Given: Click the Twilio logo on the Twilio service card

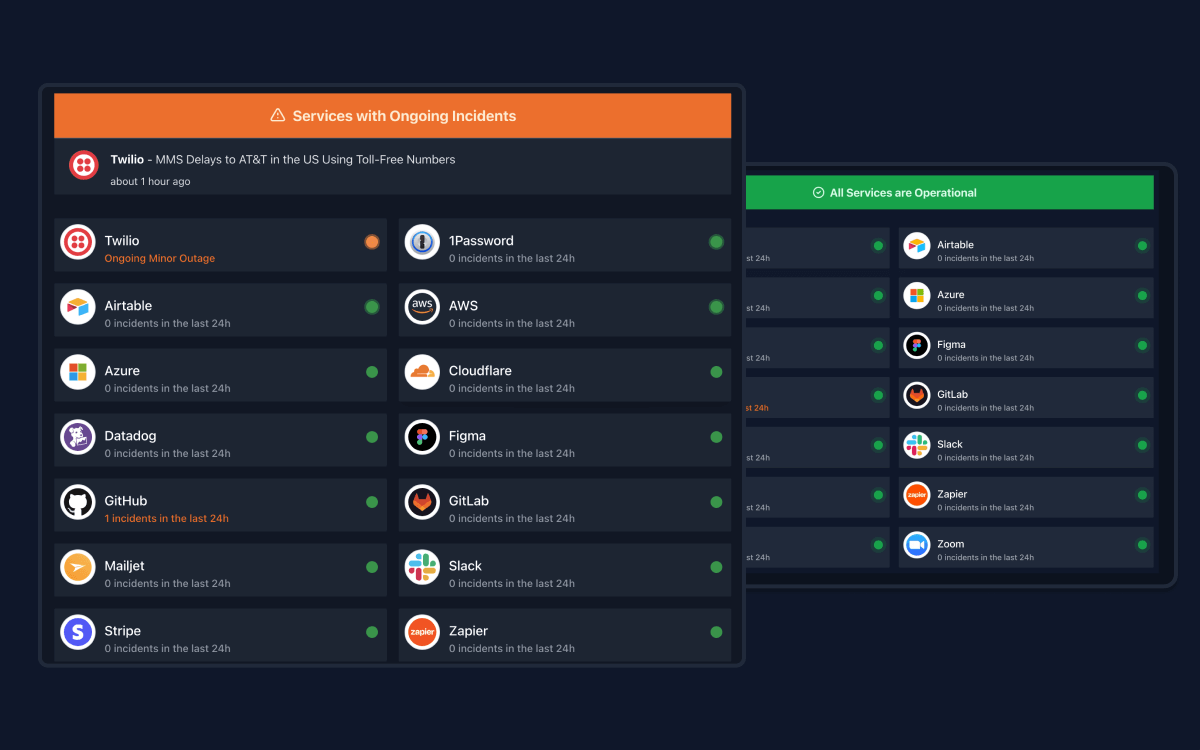Looking at the screenshot, I should click(78, 242).
